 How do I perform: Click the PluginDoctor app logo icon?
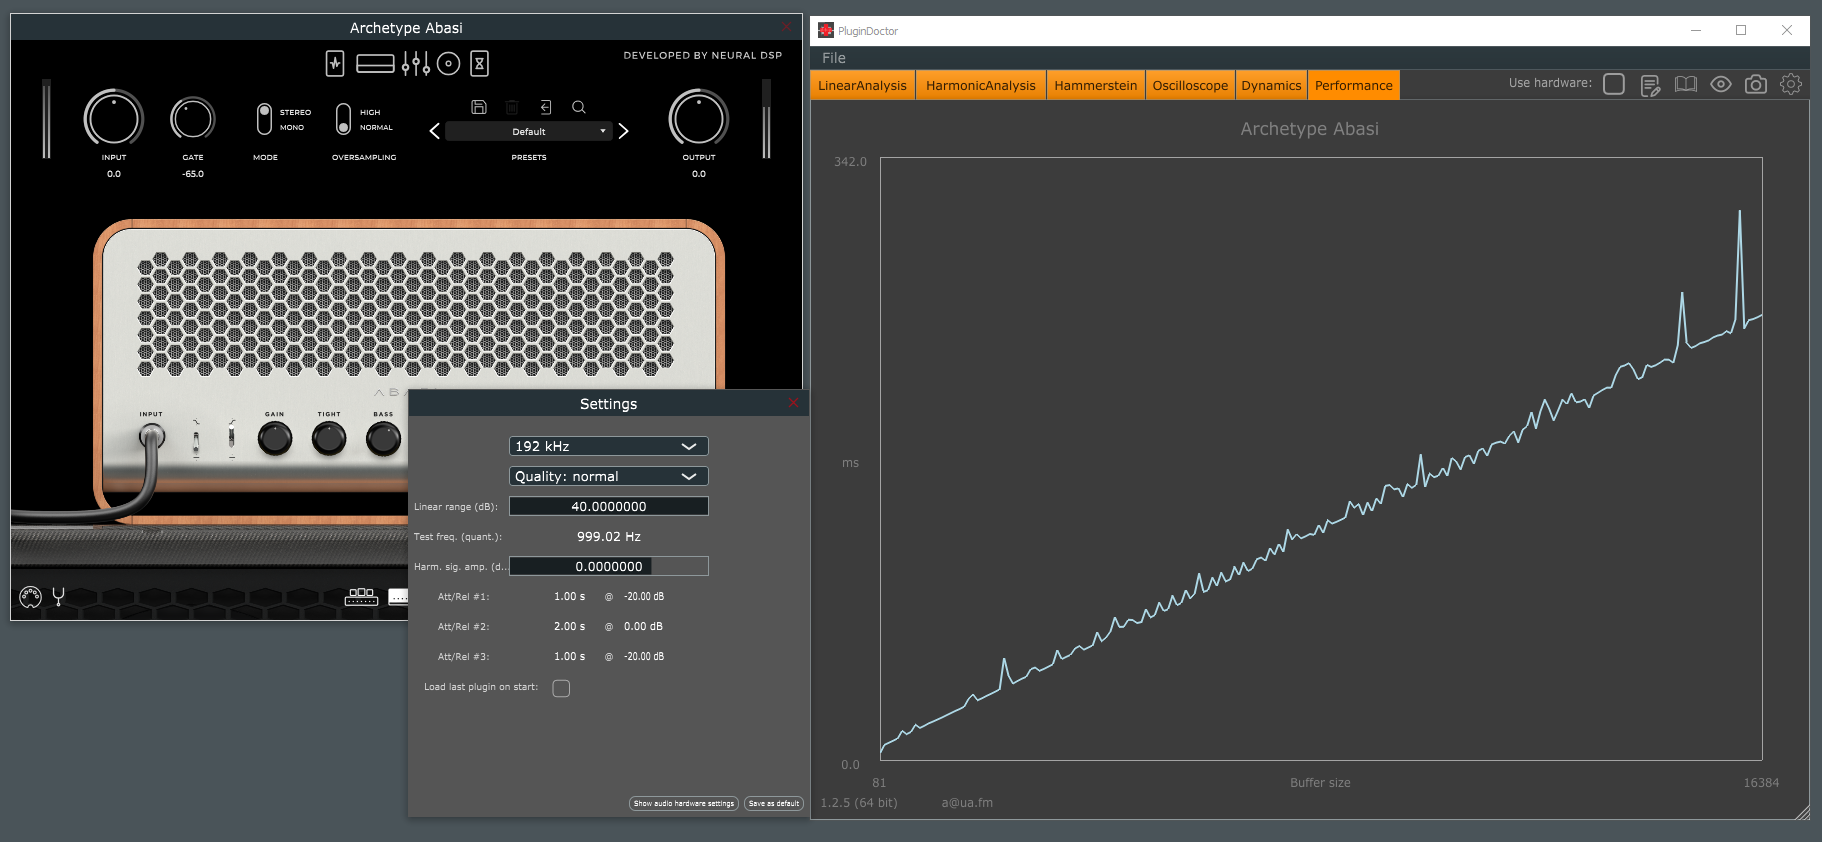coord(826,31)
